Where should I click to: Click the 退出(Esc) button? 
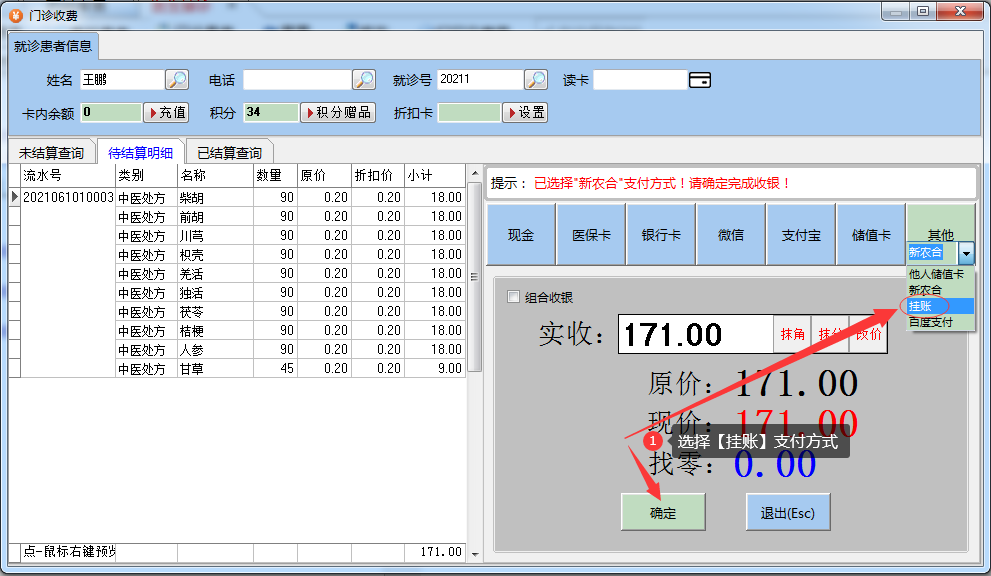tap(787, 512)
